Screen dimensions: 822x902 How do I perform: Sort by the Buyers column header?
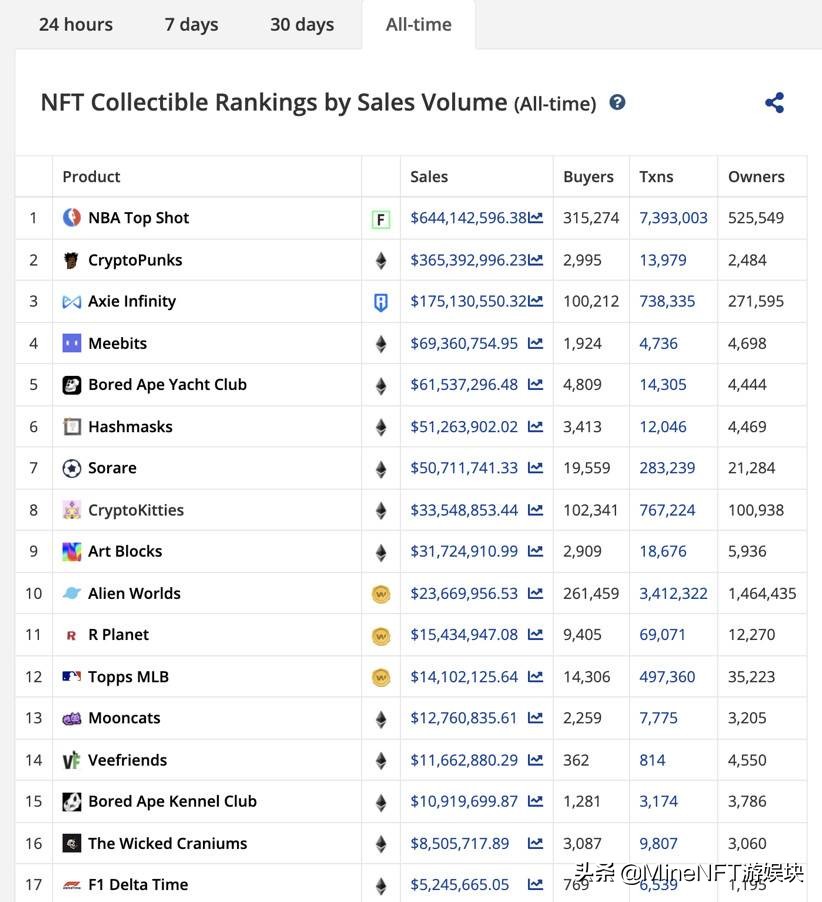pos(588,177)
